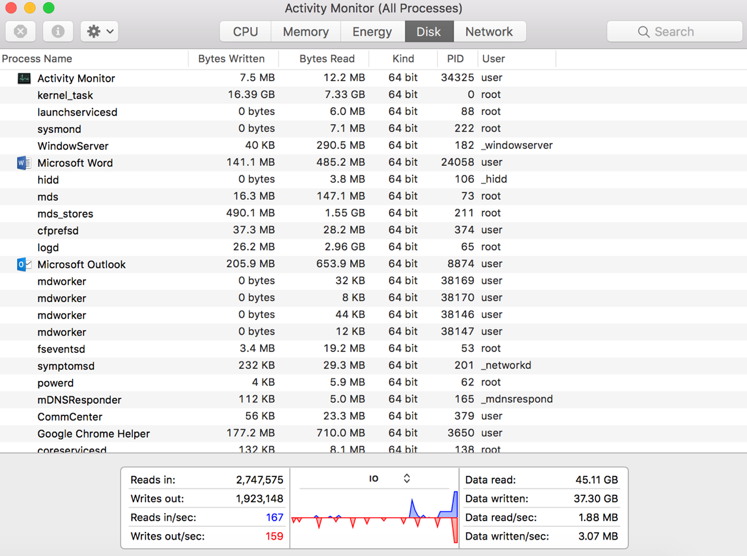747x556 pixels.
Task: Sort by the PID column header
Action: pos(455,59)
